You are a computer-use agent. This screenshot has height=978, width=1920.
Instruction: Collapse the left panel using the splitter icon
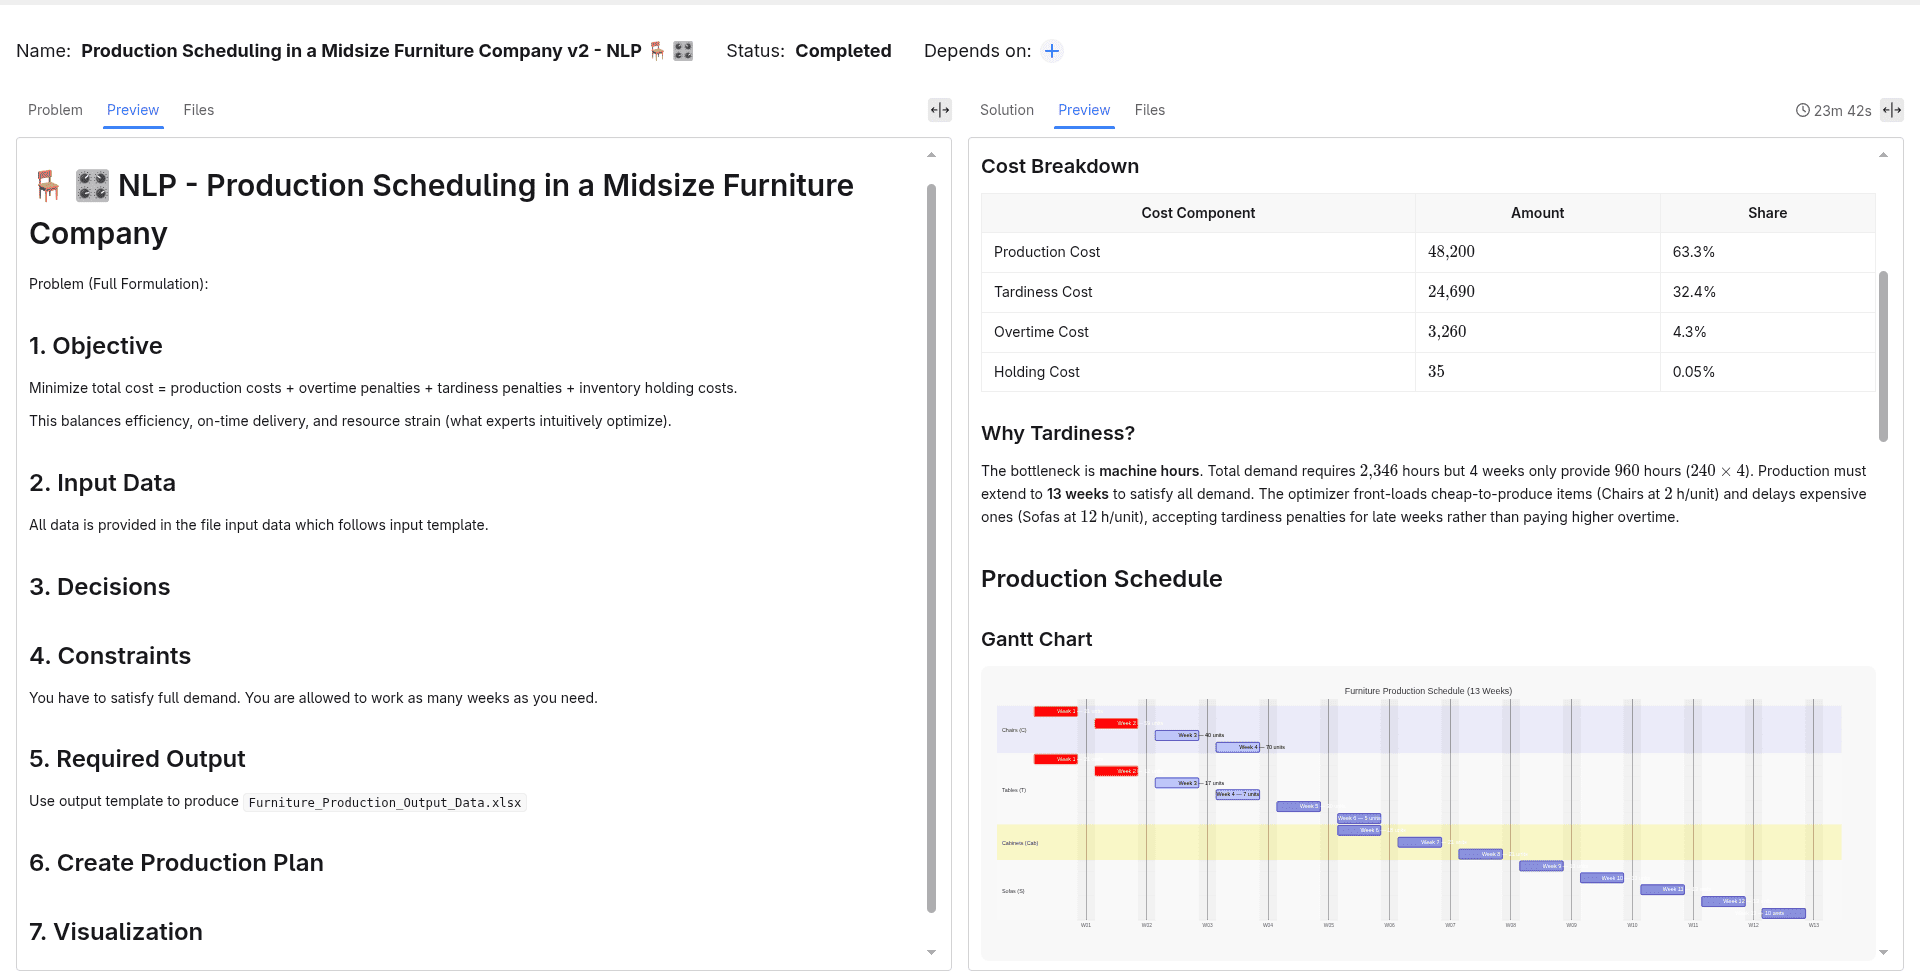[x=940, y=110]
